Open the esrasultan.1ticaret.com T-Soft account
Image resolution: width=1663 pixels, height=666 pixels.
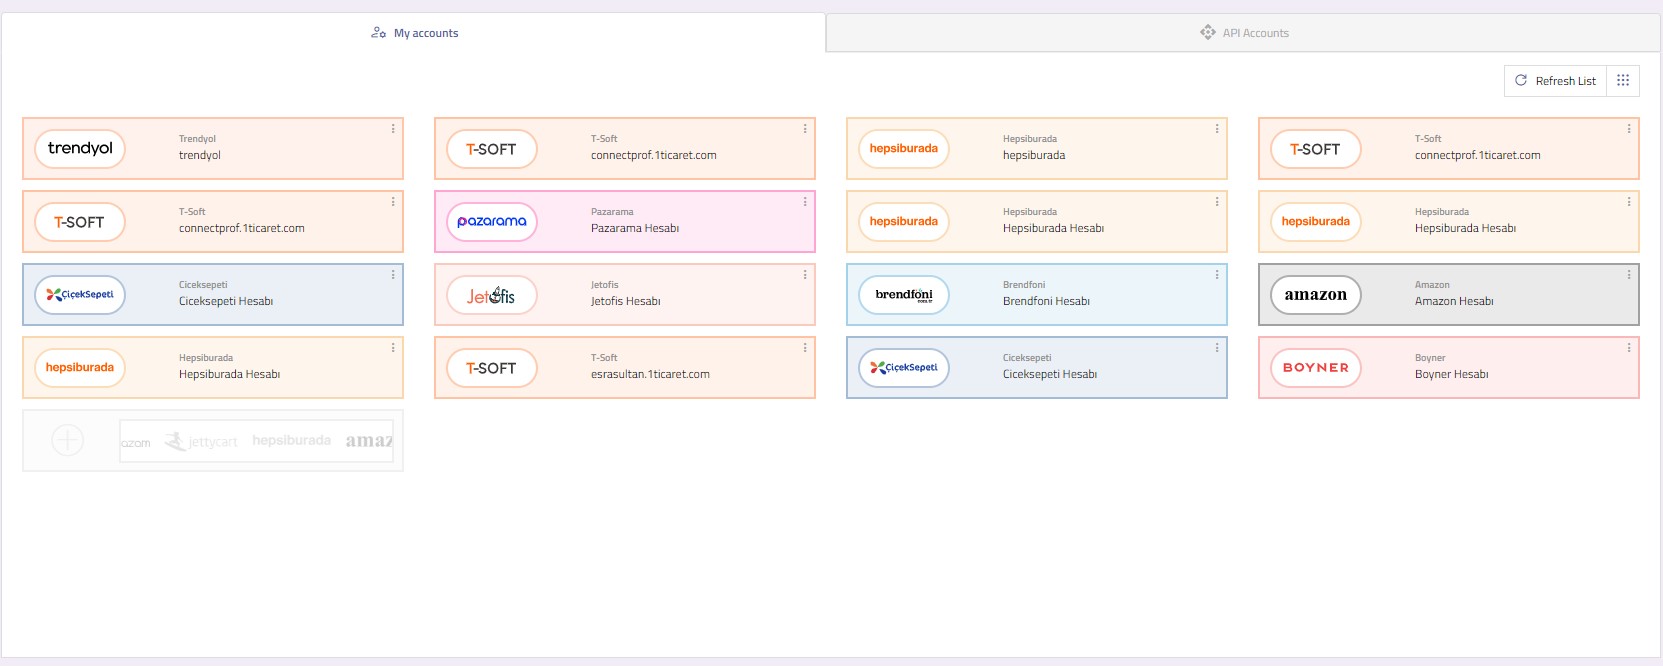point(650,375)
